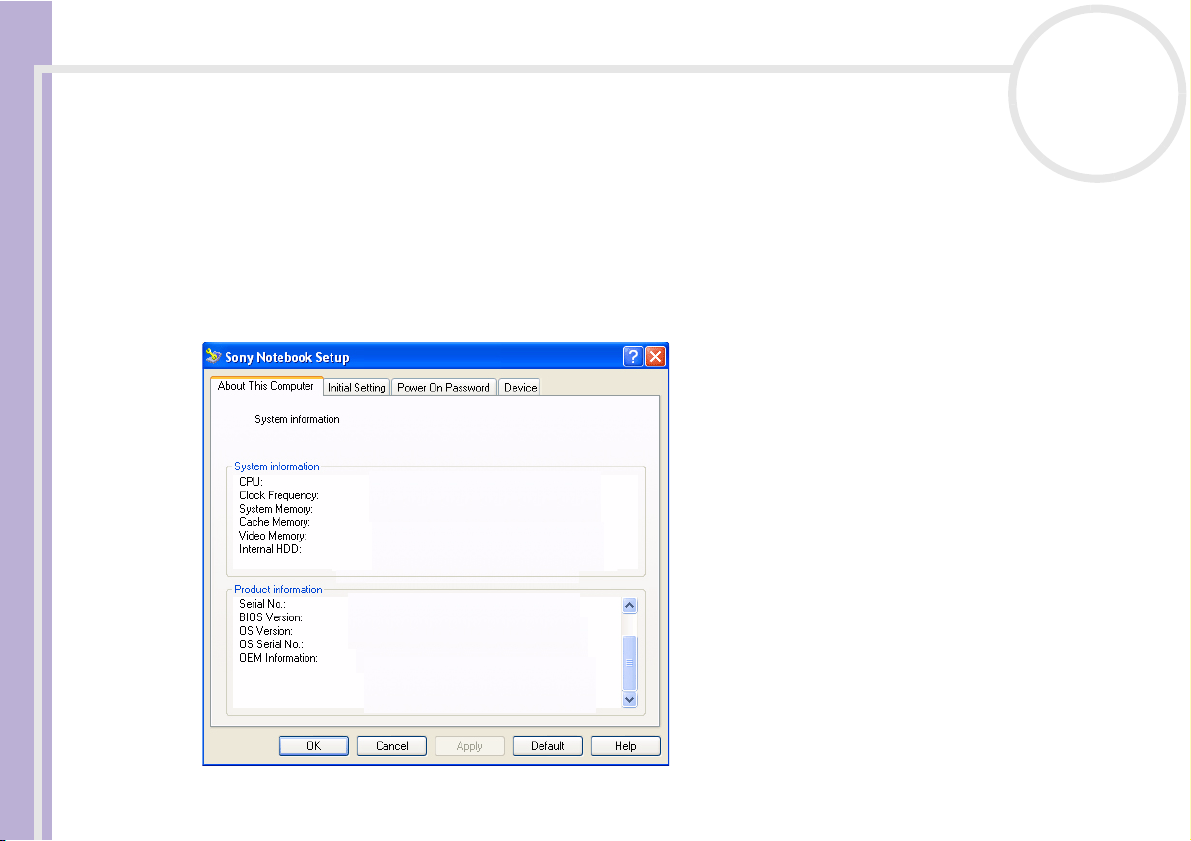
Task: Click the Product information scroll up arrow
Action: click(630, 605)
